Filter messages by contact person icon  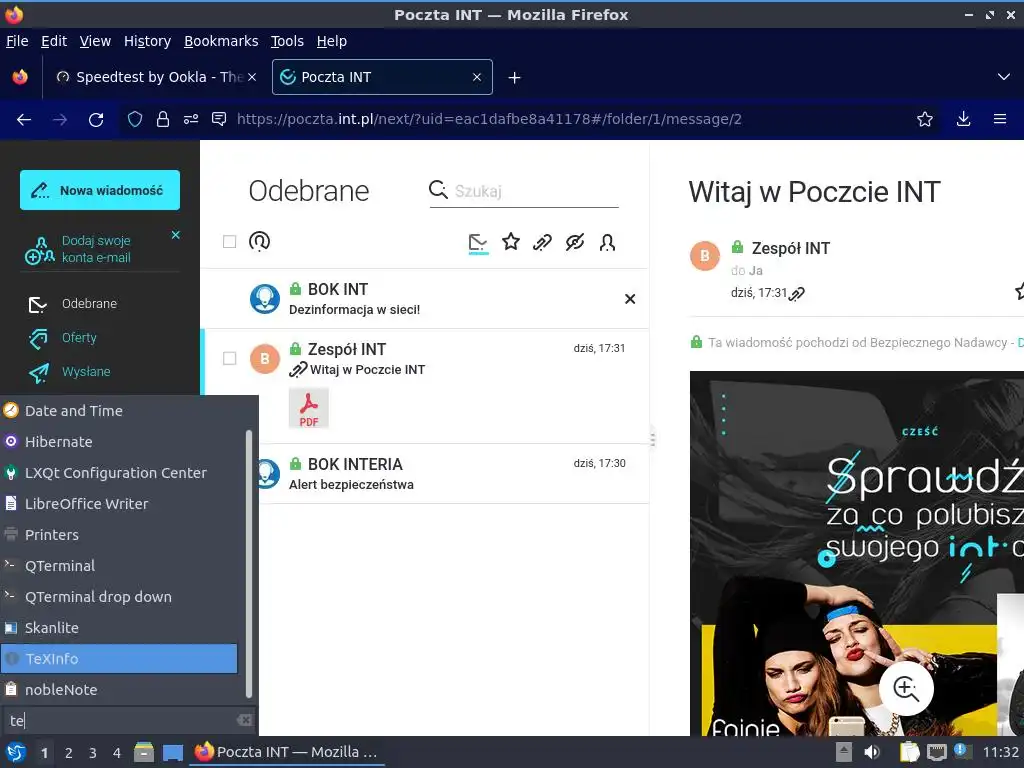(x=607, y=243)
